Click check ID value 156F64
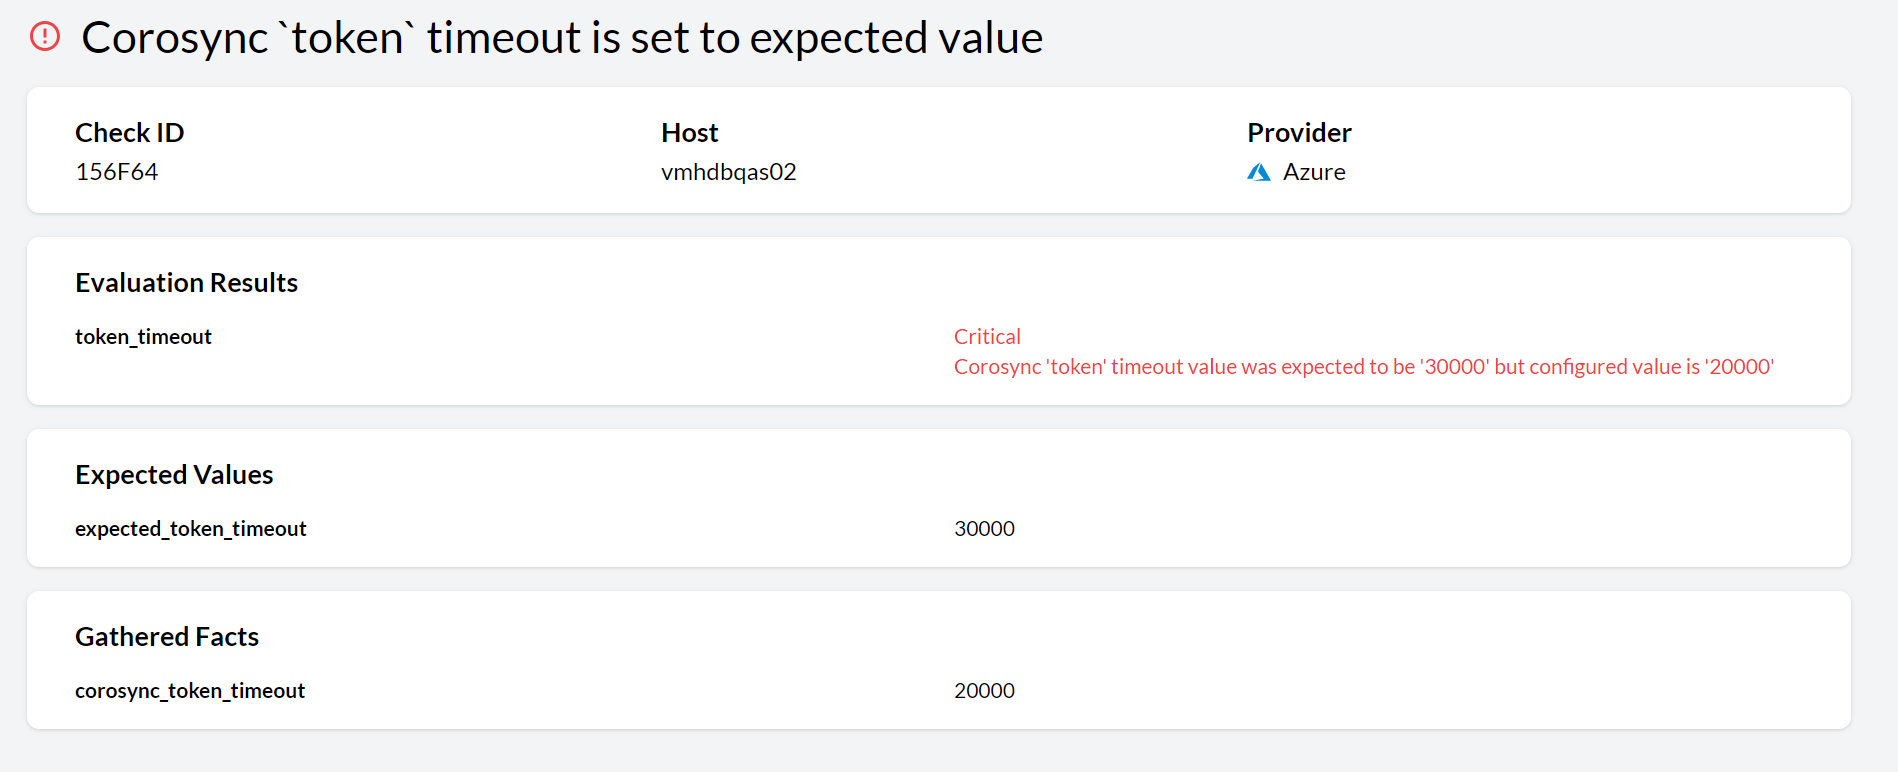 point(117,172)
